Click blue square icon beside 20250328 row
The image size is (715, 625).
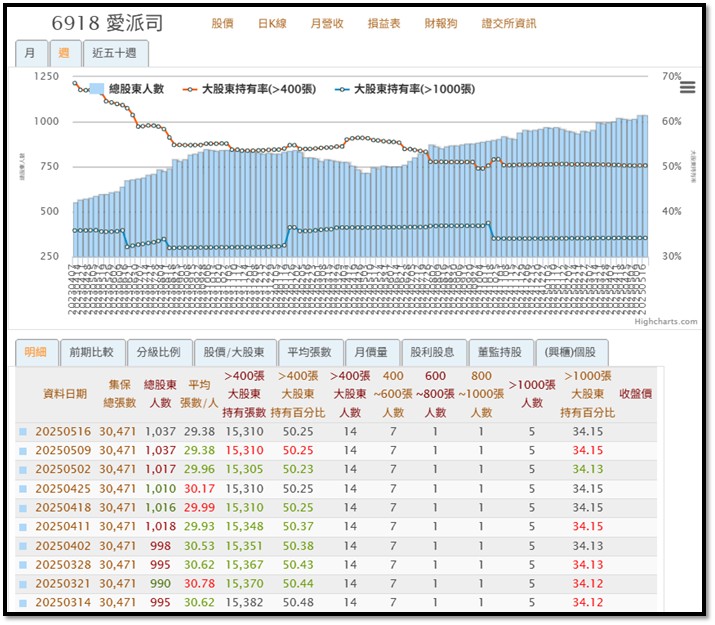[24, 565]
